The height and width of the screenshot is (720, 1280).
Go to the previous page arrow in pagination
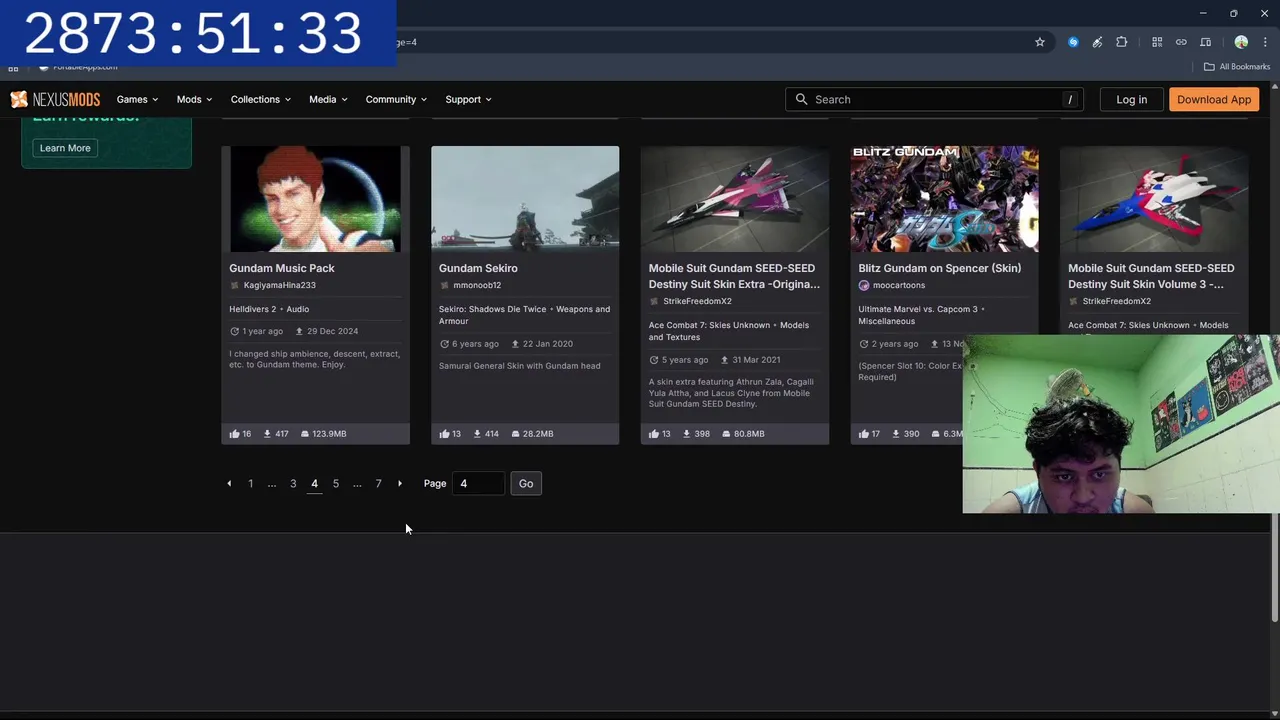229,483
